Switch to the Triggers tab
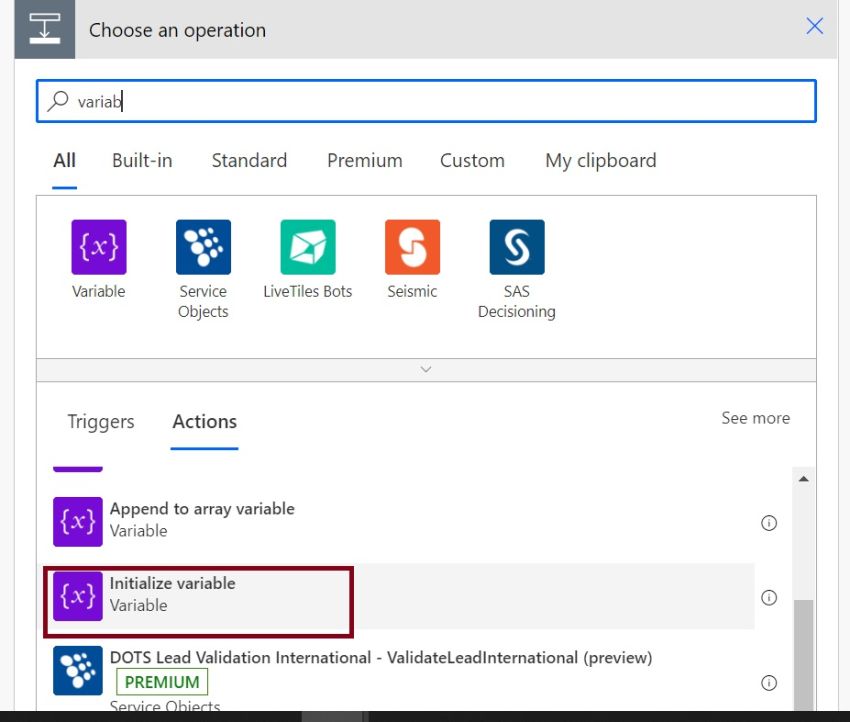This screenshot has width=850, height=722. (100, 422)
